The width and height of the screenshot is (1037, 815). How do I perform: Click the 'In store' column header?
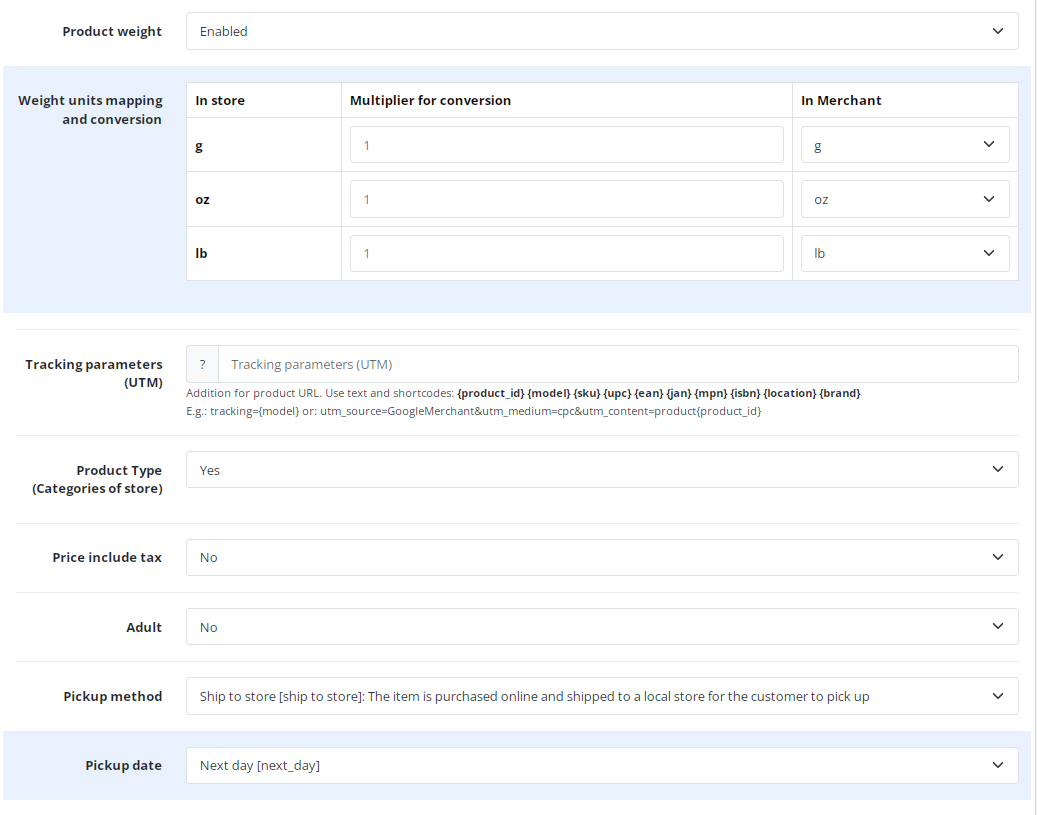pyautogui.click(x=220, y=101)
